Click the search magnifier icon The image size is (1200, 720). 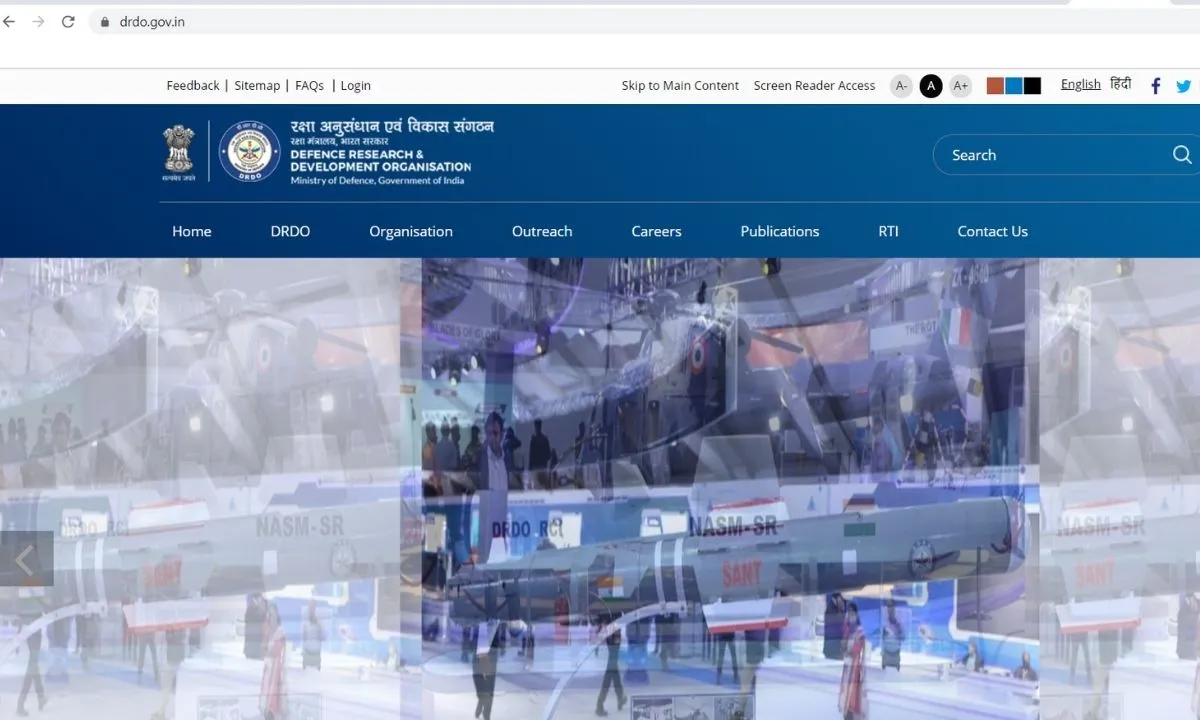click(1181, 155)
